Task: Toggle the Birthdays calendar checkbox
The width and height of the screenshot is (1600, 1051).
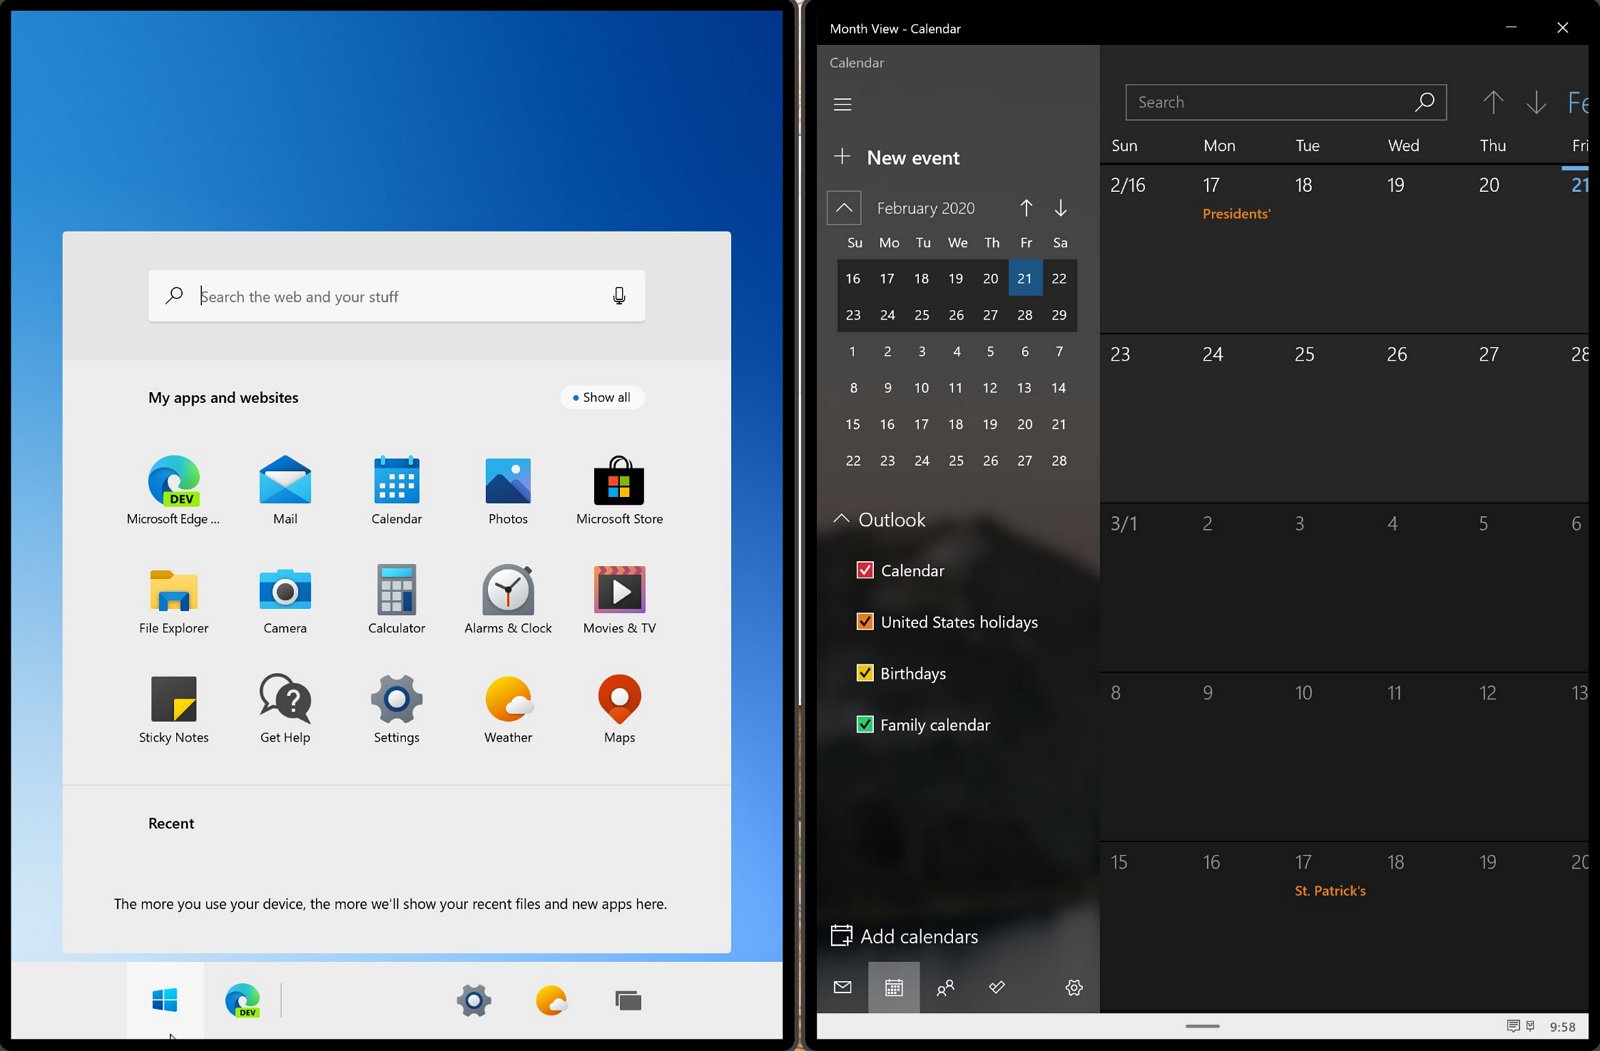Action: tap(866, 673)
